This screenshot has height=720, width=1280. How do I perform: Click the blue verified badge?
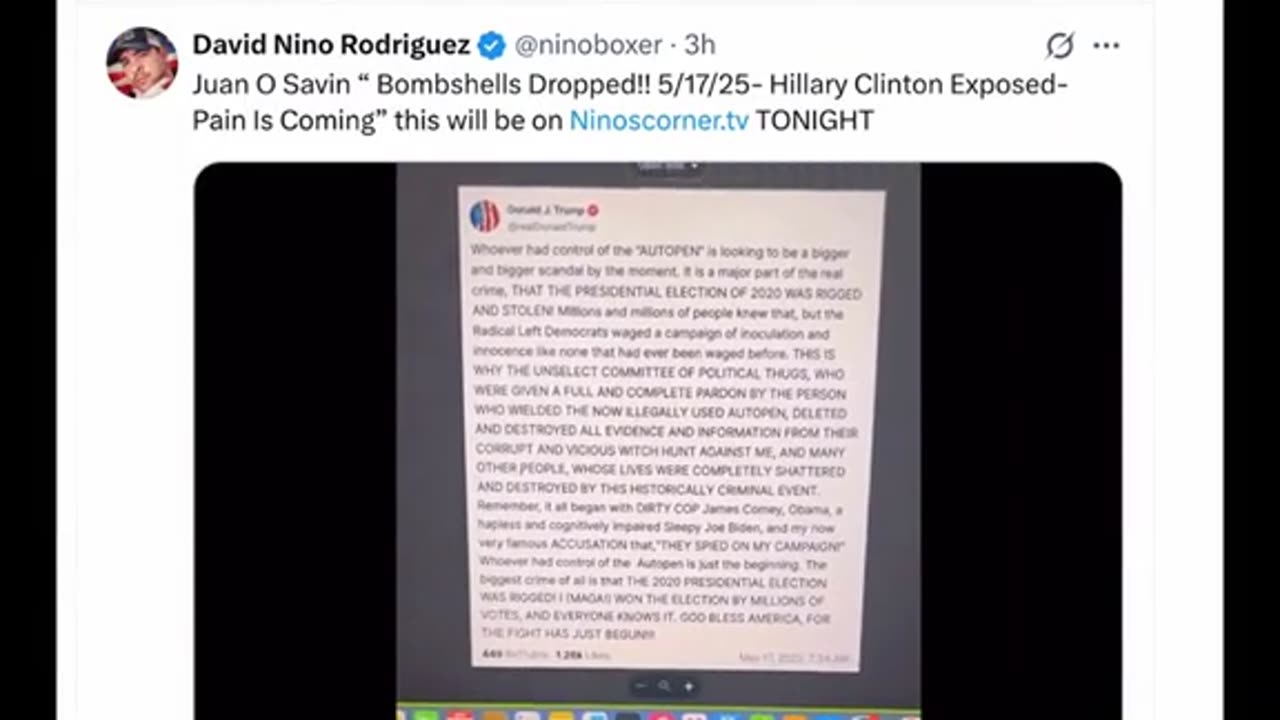491,45
